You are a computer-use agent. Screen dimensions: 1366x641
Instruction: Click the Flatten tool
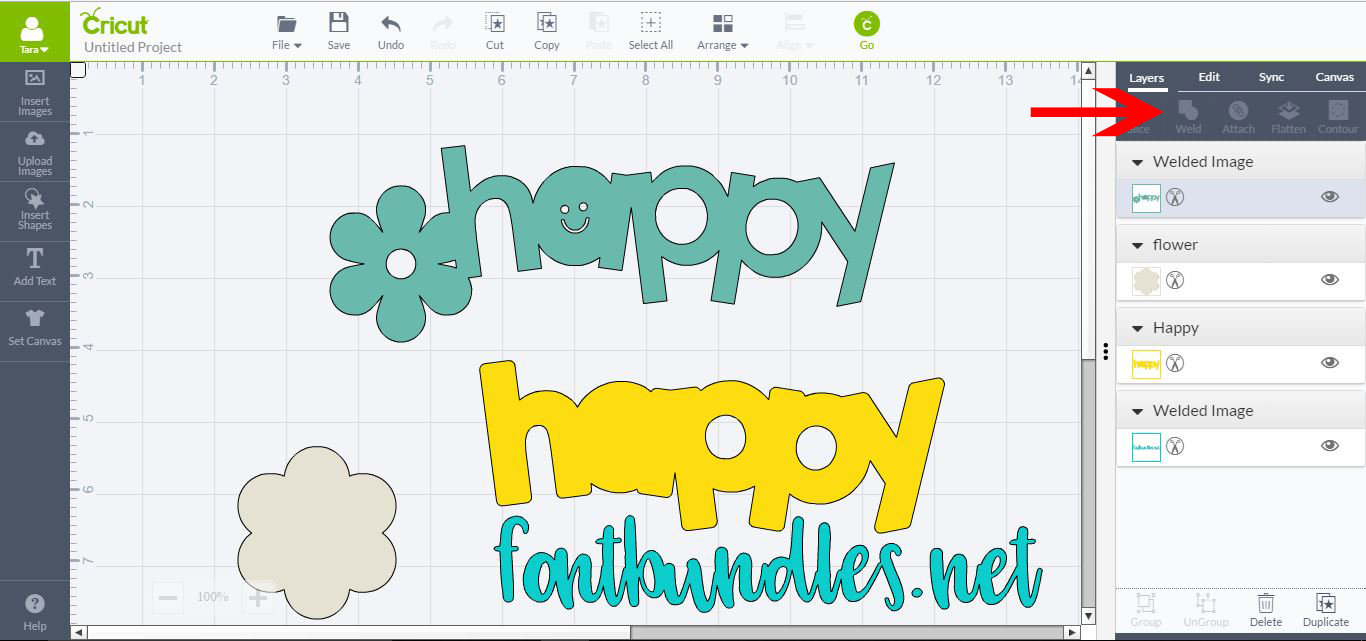1288,117
